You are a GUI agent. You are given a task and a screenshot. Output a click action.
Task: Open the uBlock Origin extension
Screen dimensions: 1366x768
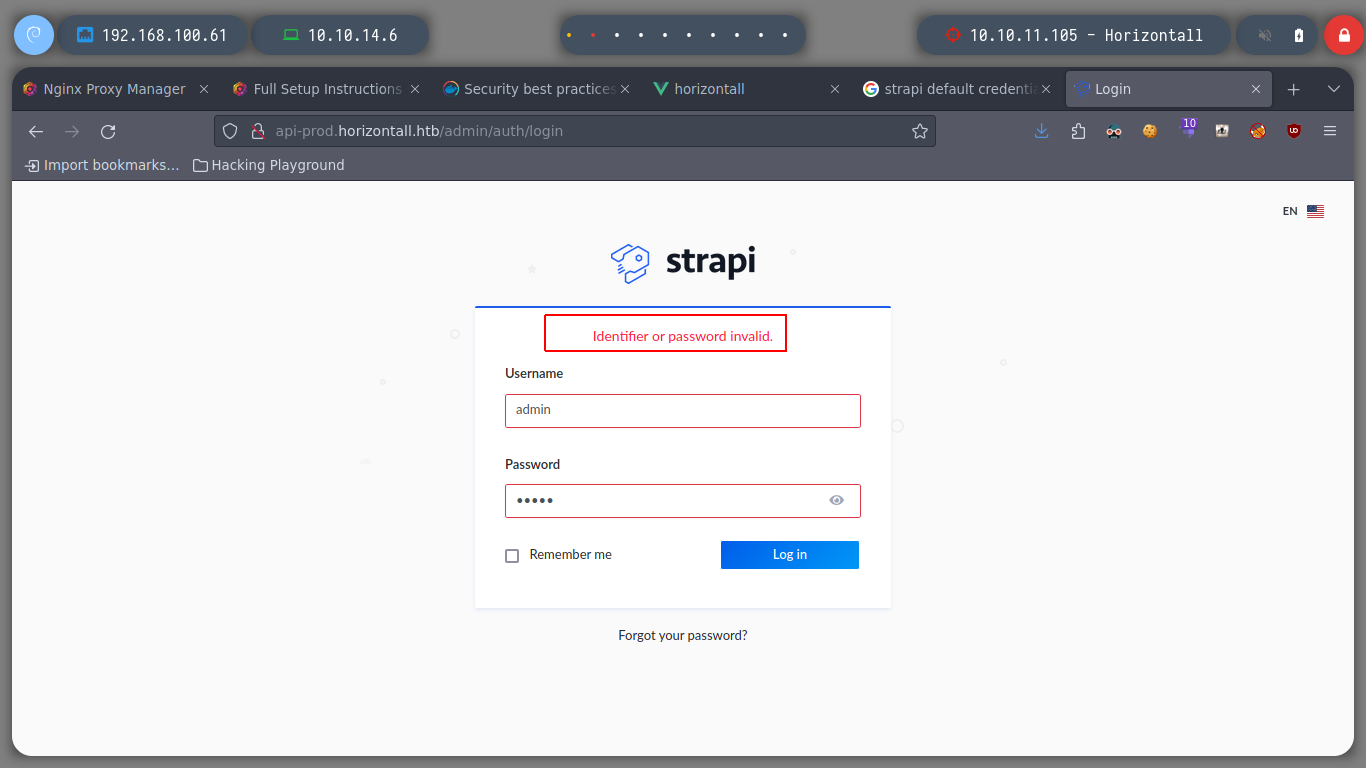(x=1294, y=131)
